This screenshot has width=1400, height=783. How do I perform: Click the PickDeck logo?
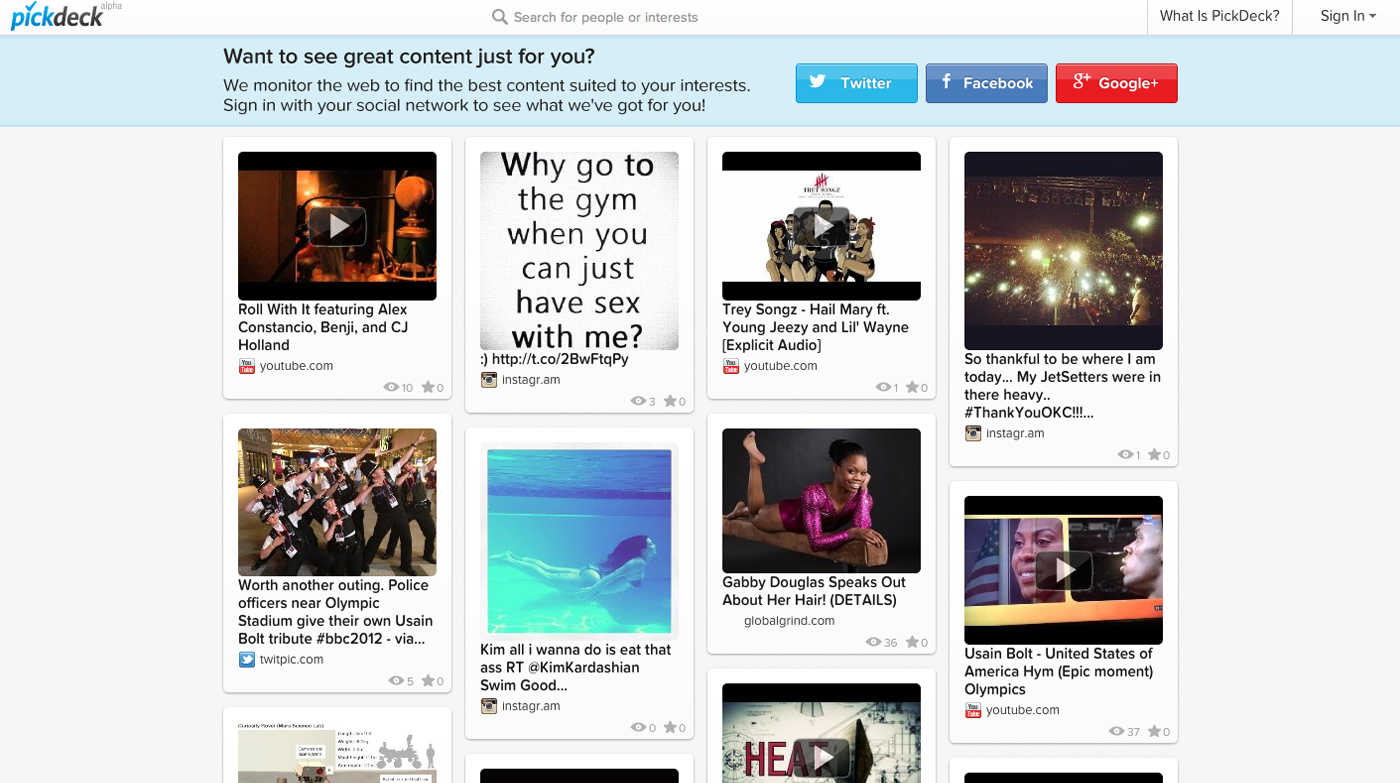pos(58,16)
